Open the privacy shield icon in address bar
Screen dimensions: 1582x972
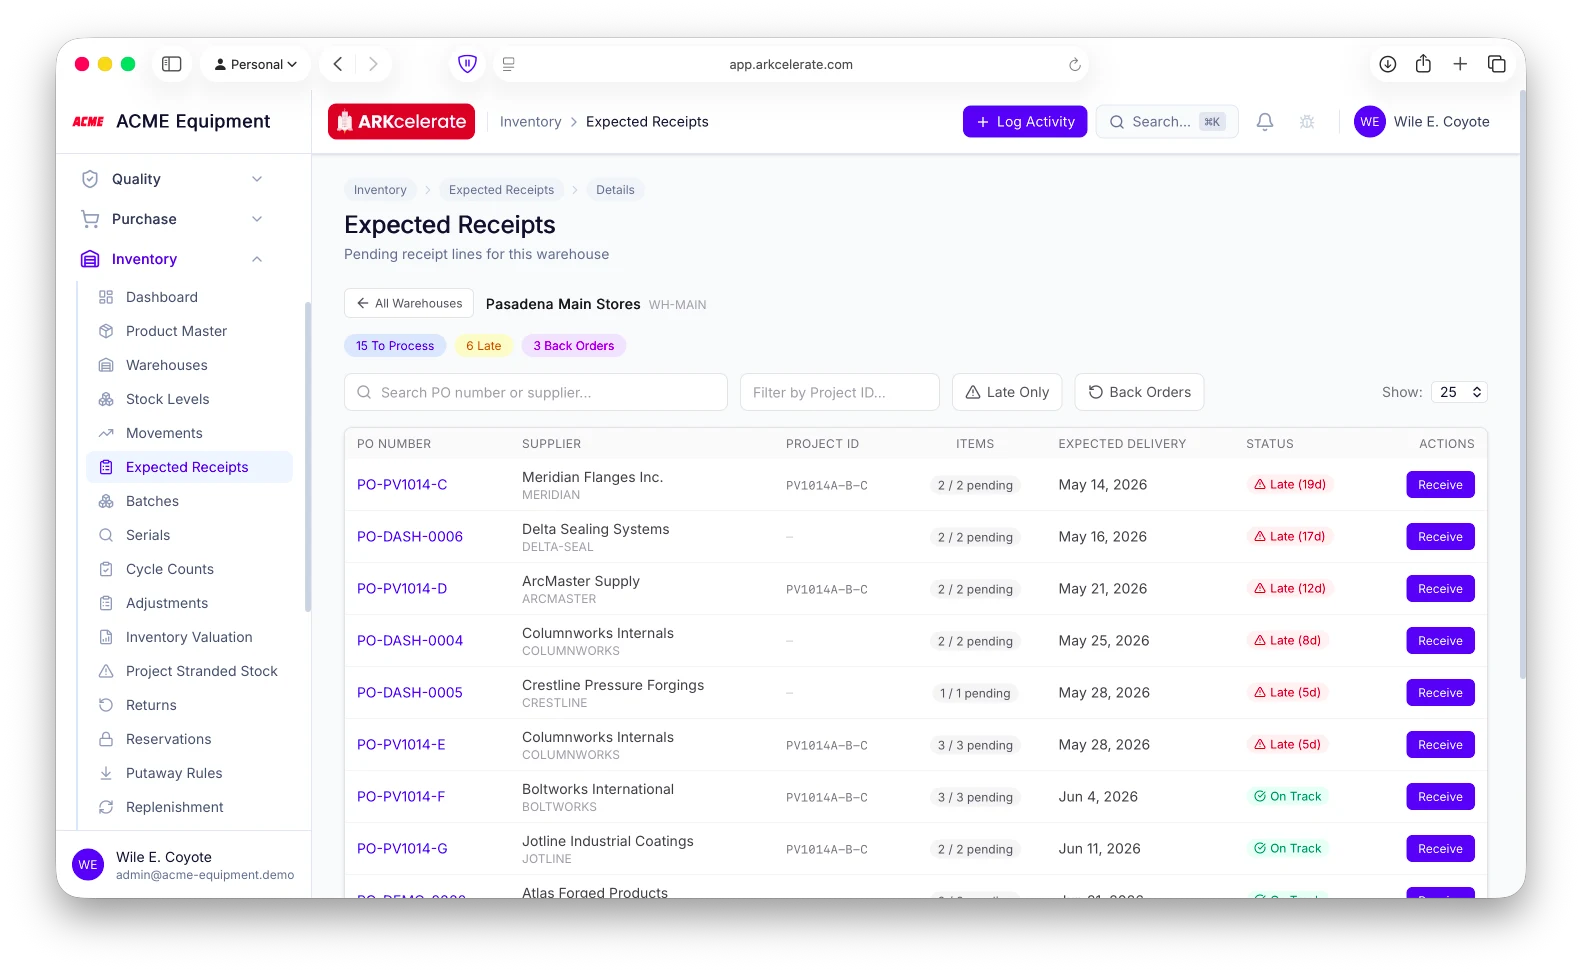coord(467,64)
